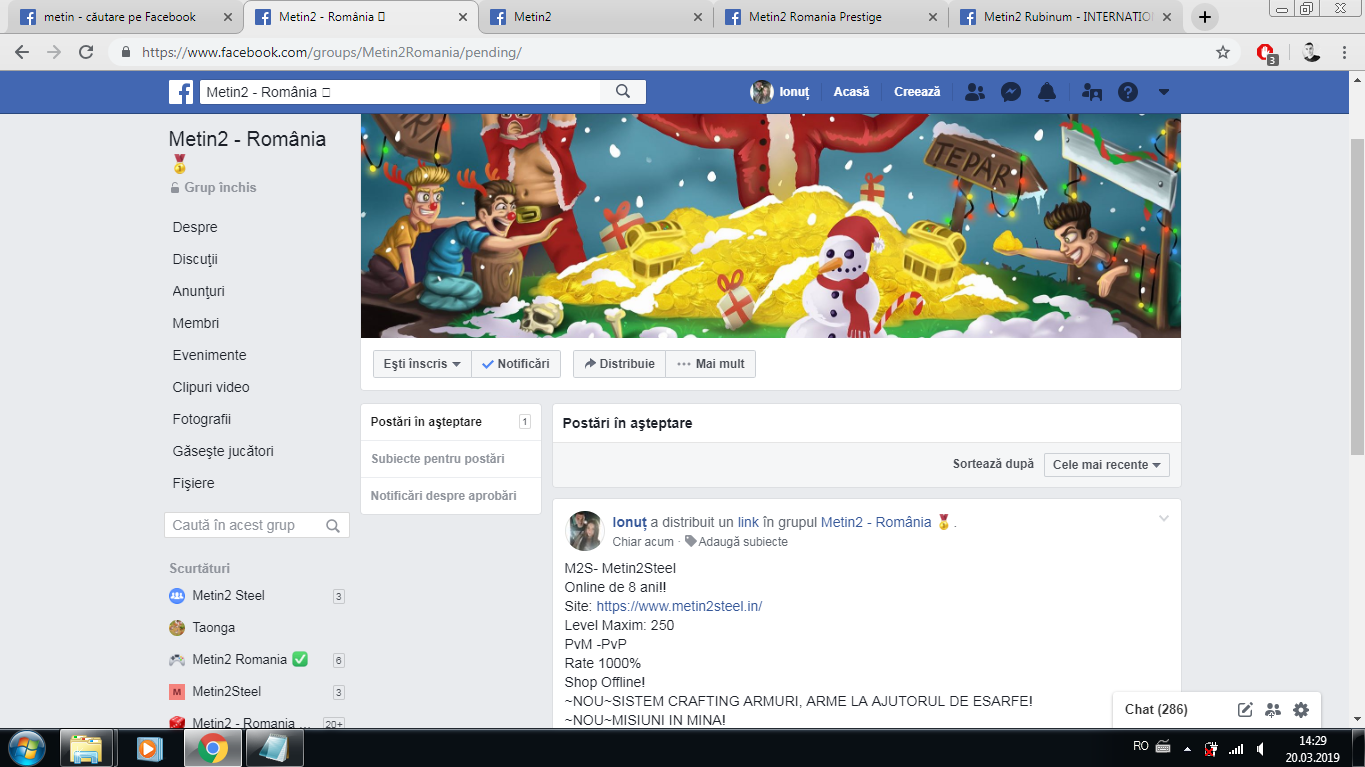Switch to the Metin2 Rubinum tab
This screenshot has width=1365, height=767.
pos(1066,17)
